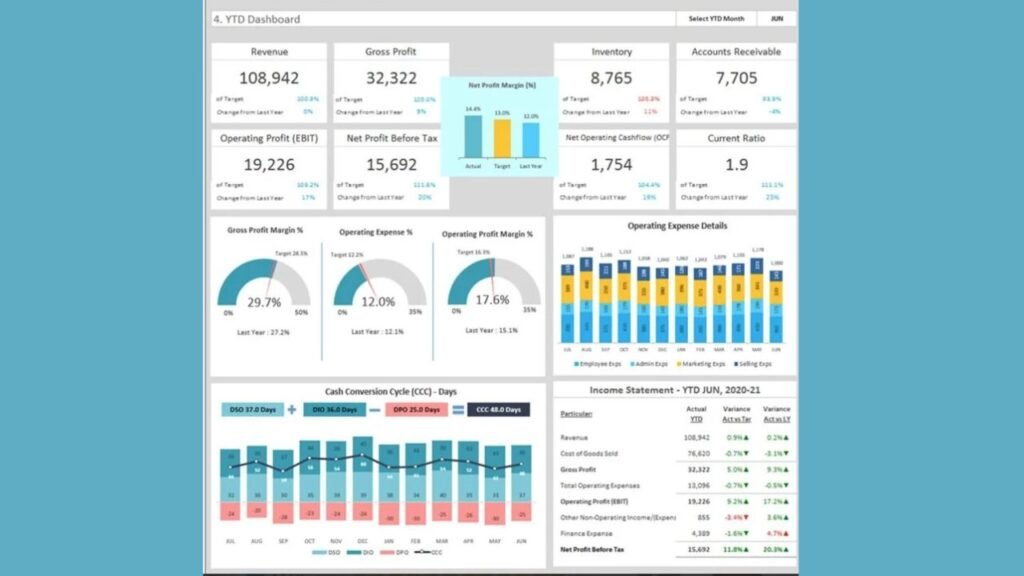This screenshot has width=1024, height=576.
Task: Click the Select YTD Month label
Action: [716, 19]
